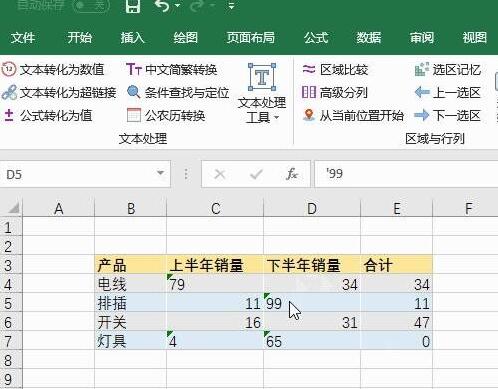
Task: Open 中文简繁转换 tool
Action: click(x=172, y=69)
